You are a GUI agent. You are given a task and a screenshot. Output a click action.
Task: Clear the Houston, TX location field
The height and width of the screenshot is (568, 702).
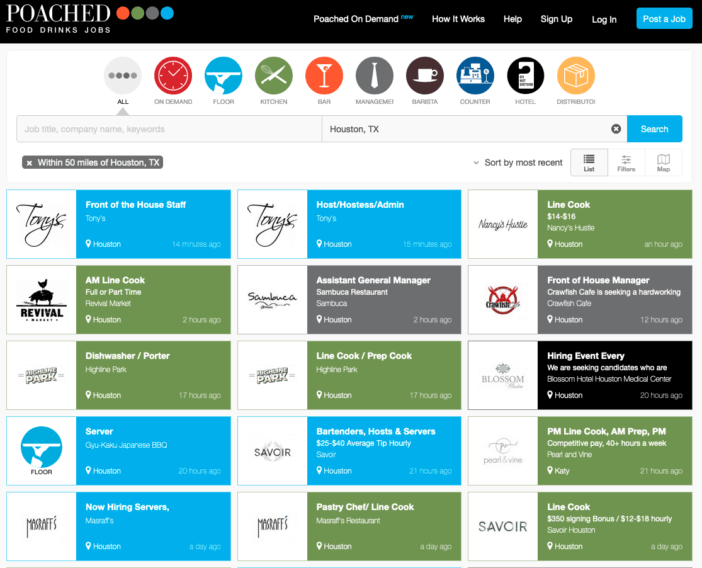616,129
